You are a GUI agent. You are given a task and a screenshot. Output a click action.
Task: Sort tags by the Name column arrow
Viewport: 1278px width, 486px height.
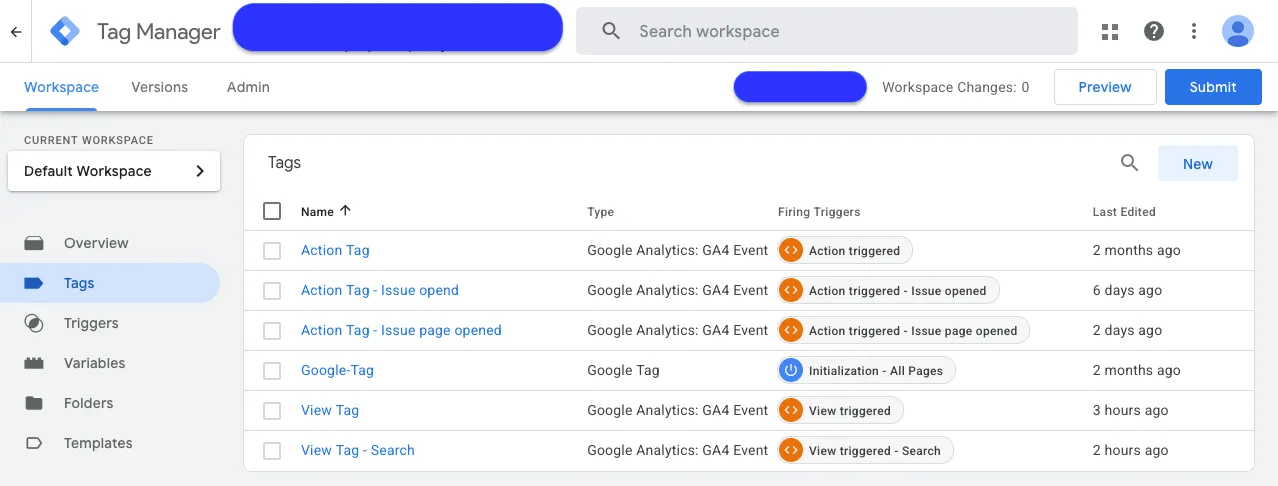(x=346, y=211)
